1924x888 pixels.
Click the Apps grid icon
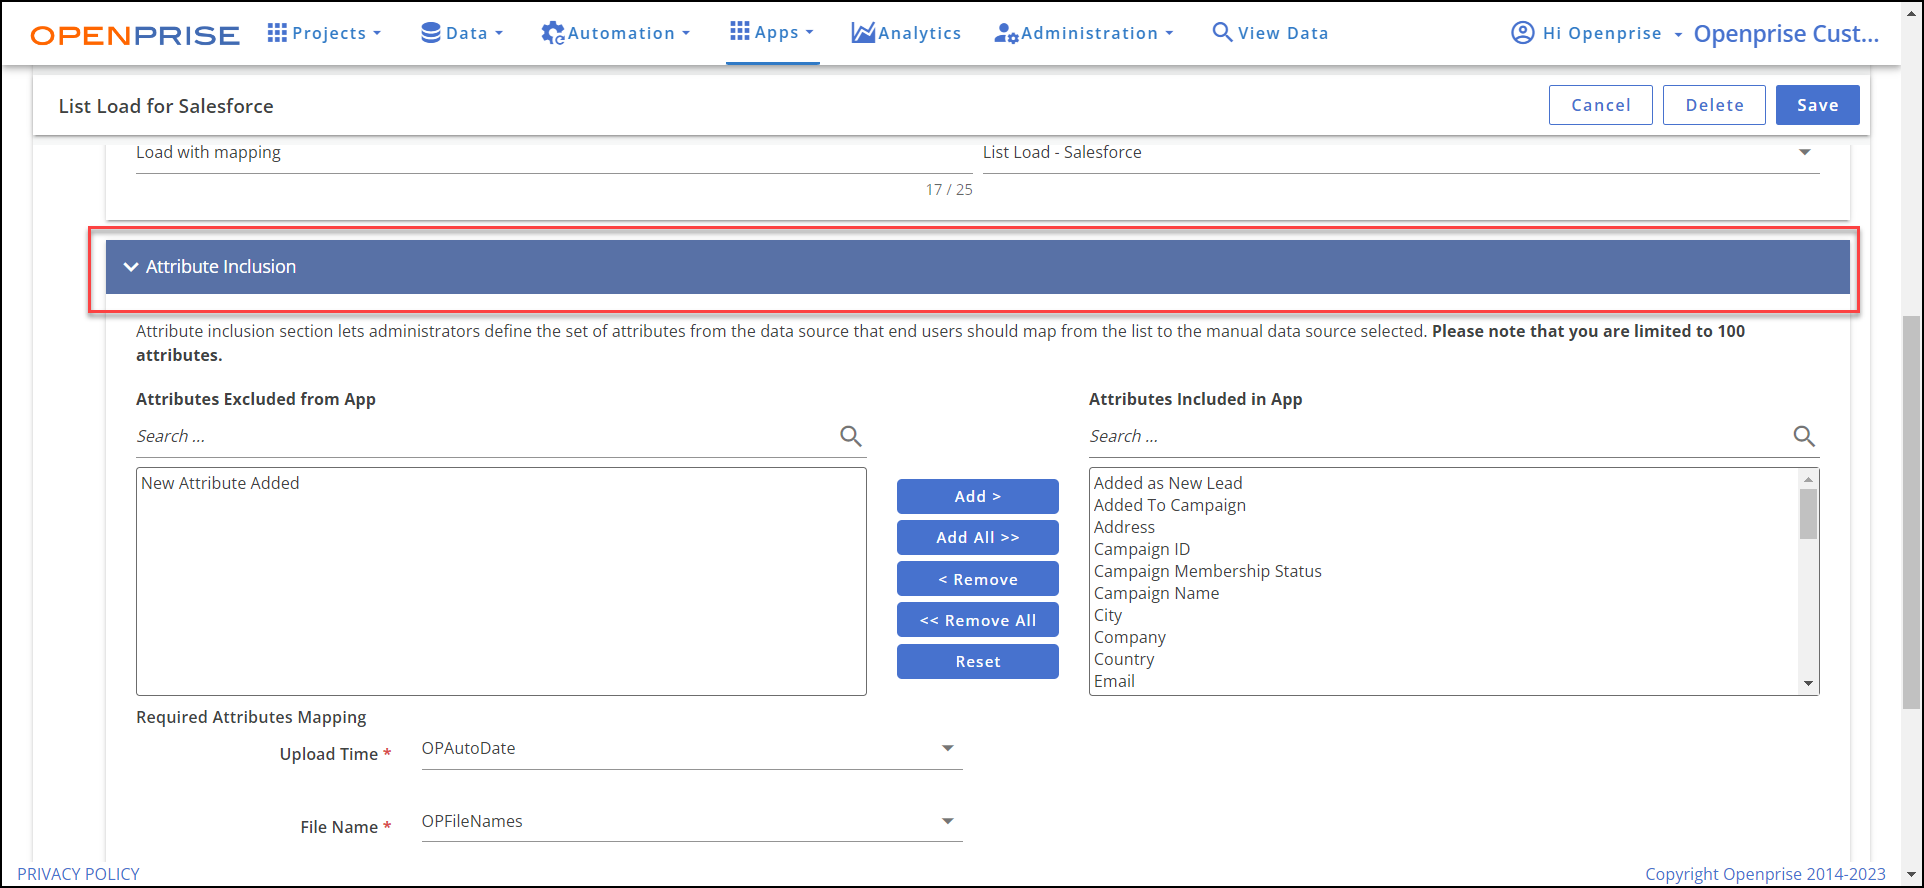740,31
